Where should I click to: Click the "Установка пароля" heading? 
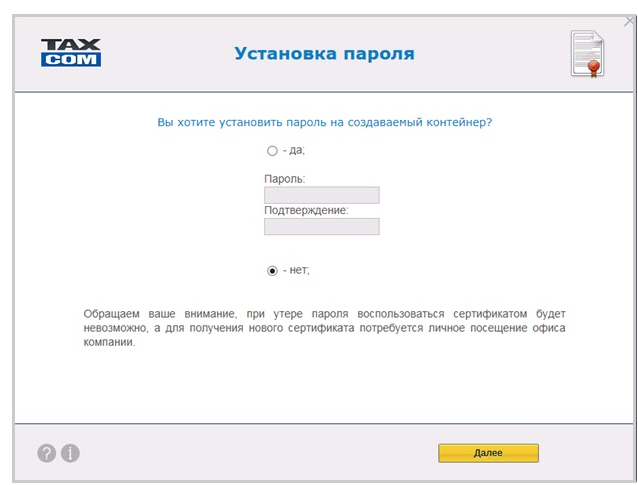(x=324, y=53)
